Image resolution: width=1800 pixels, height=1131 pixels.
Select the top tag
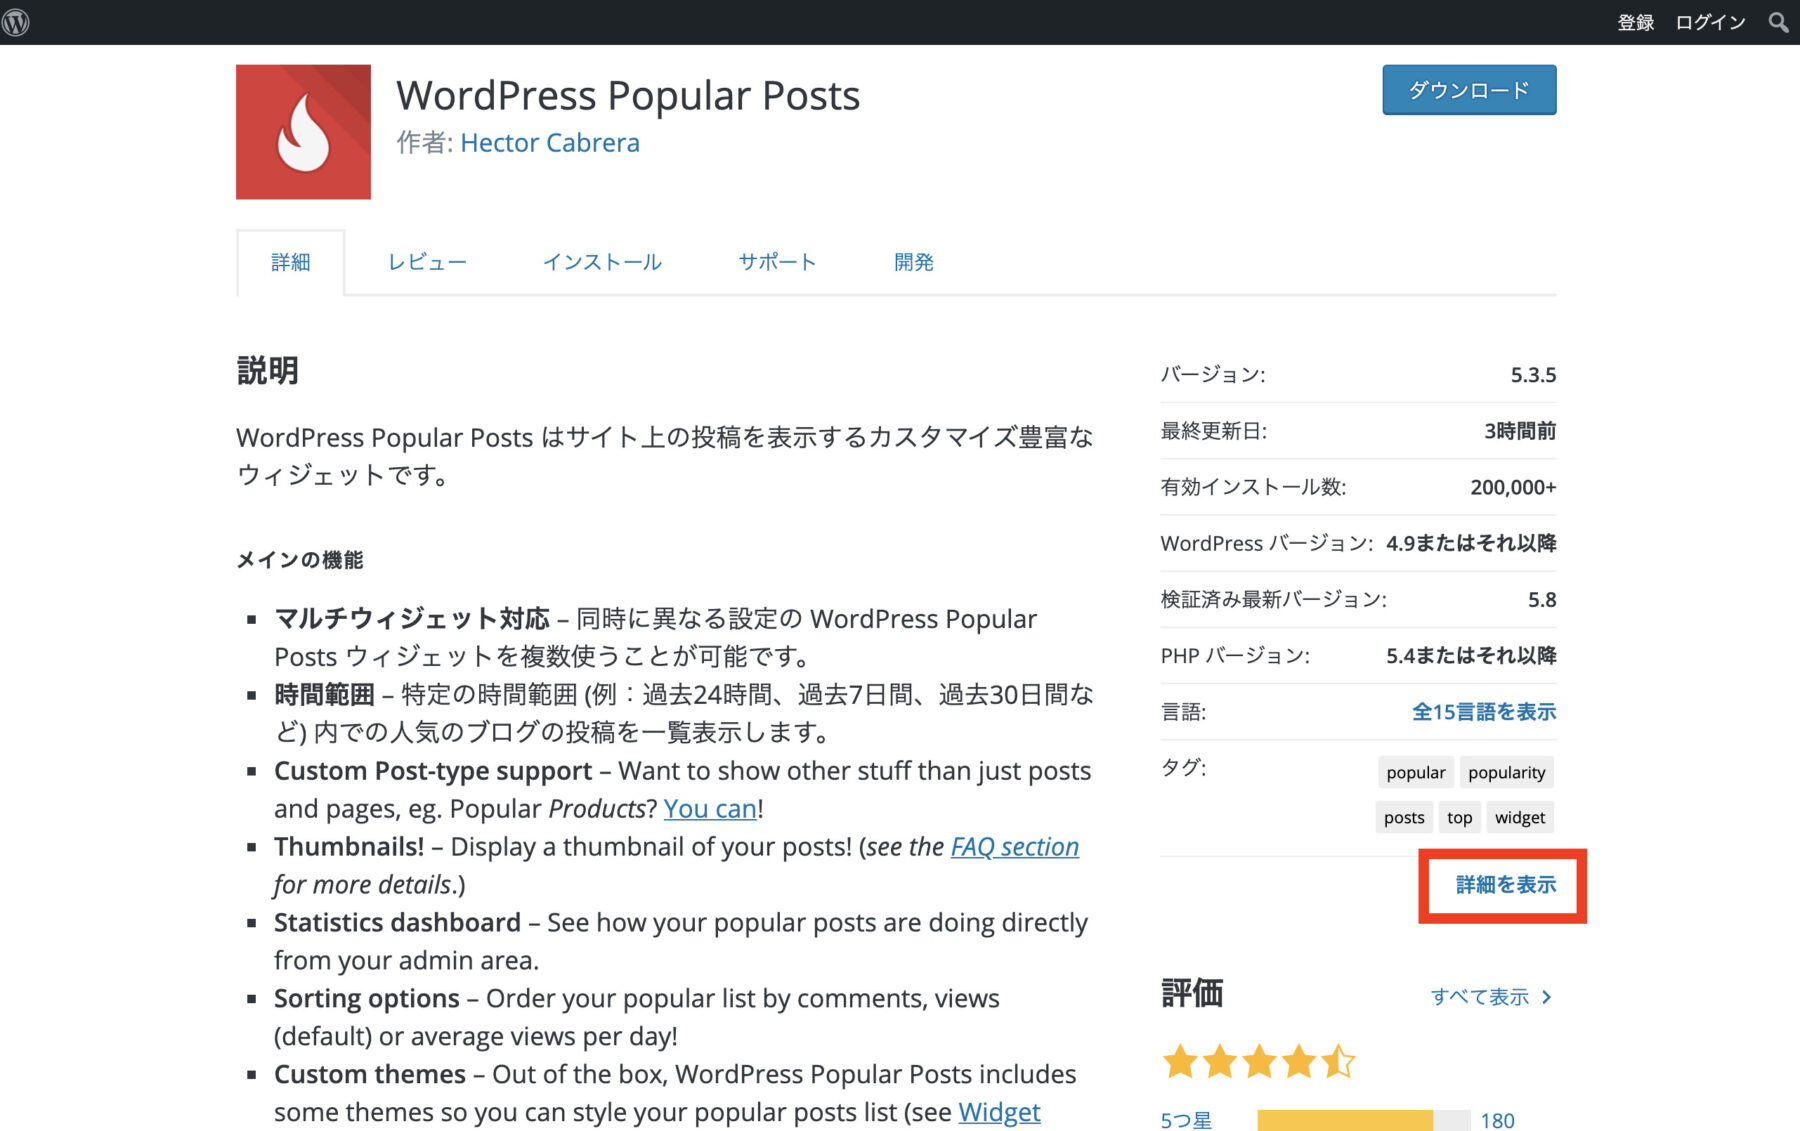[x=1460, y=817]
